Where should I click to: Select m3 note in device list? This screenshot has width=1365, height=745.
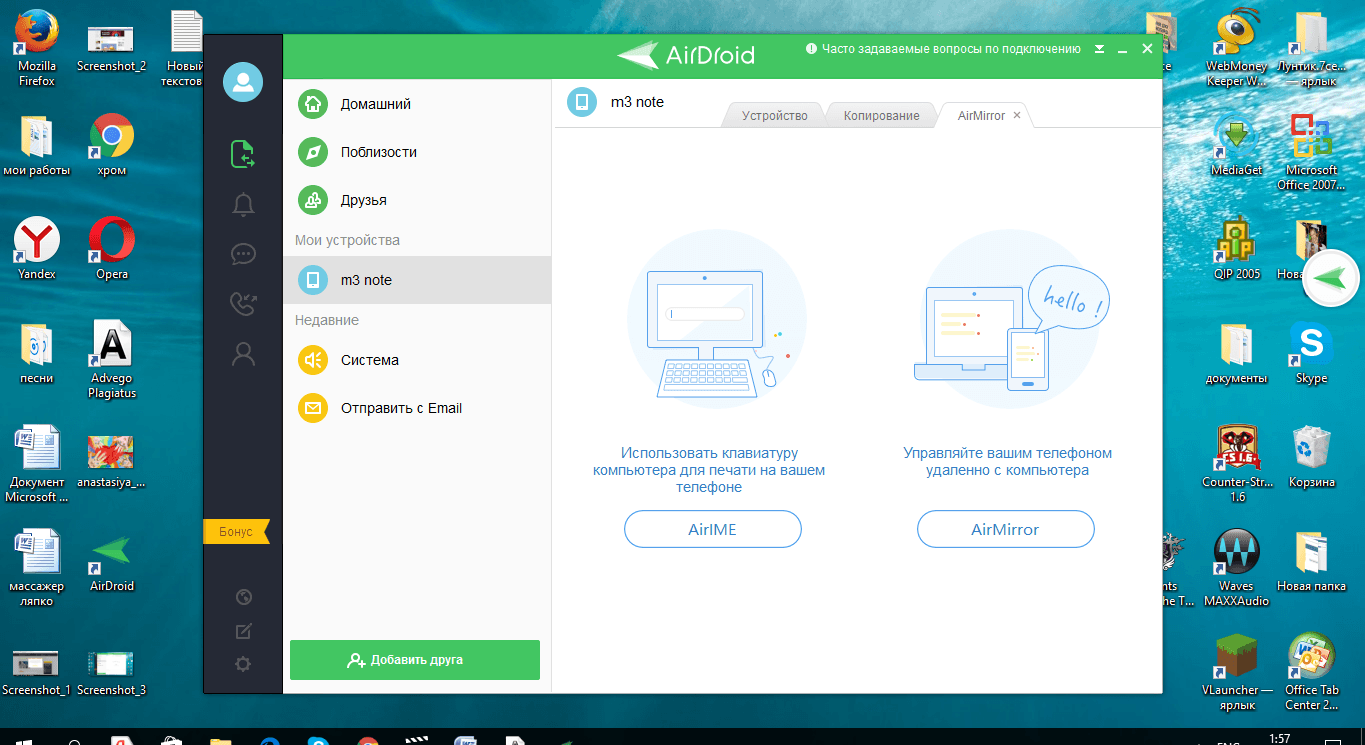[416, 280]
